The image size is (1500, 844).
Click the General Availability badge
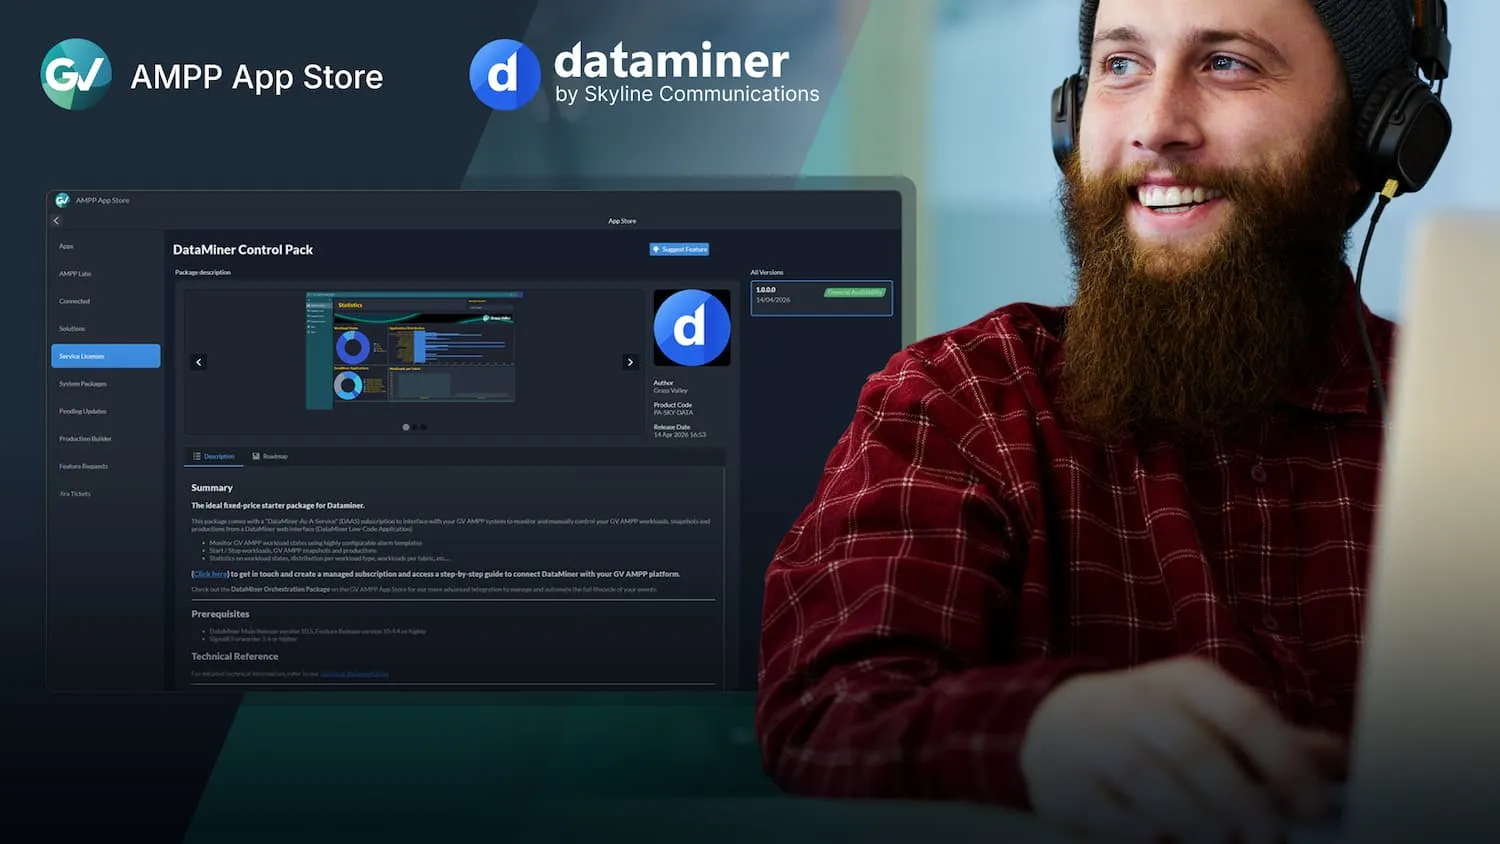click(855, 292)
